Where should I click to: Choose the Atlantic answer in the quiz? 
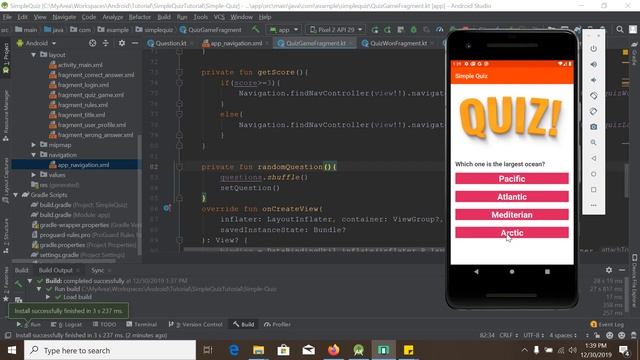click(x=512, y=197)
